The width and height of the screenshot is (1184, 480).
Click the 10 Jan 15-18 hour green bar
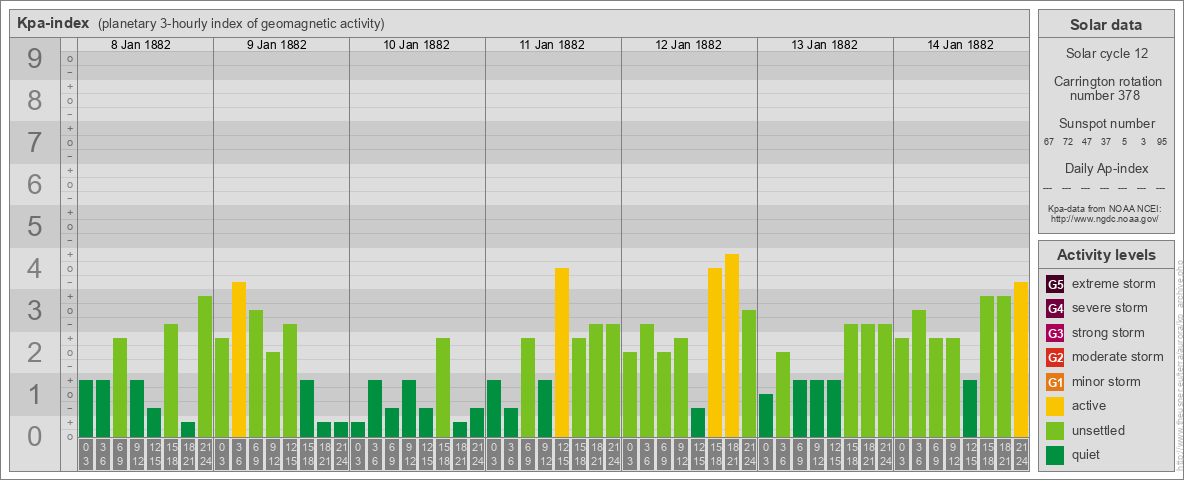442,387
